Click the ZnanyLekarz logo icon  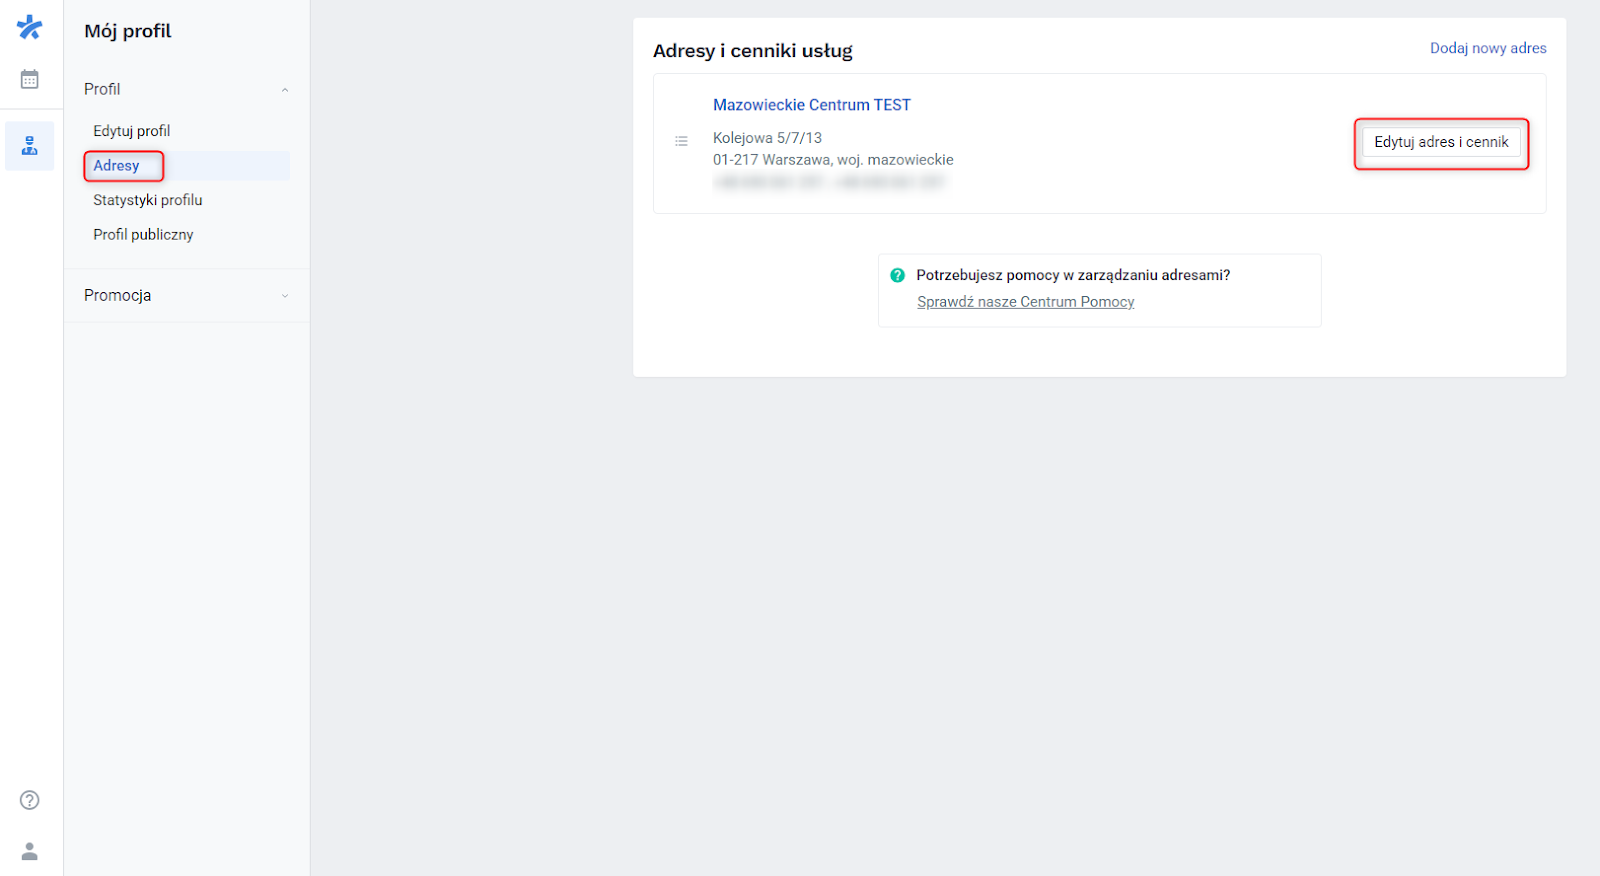30,27
